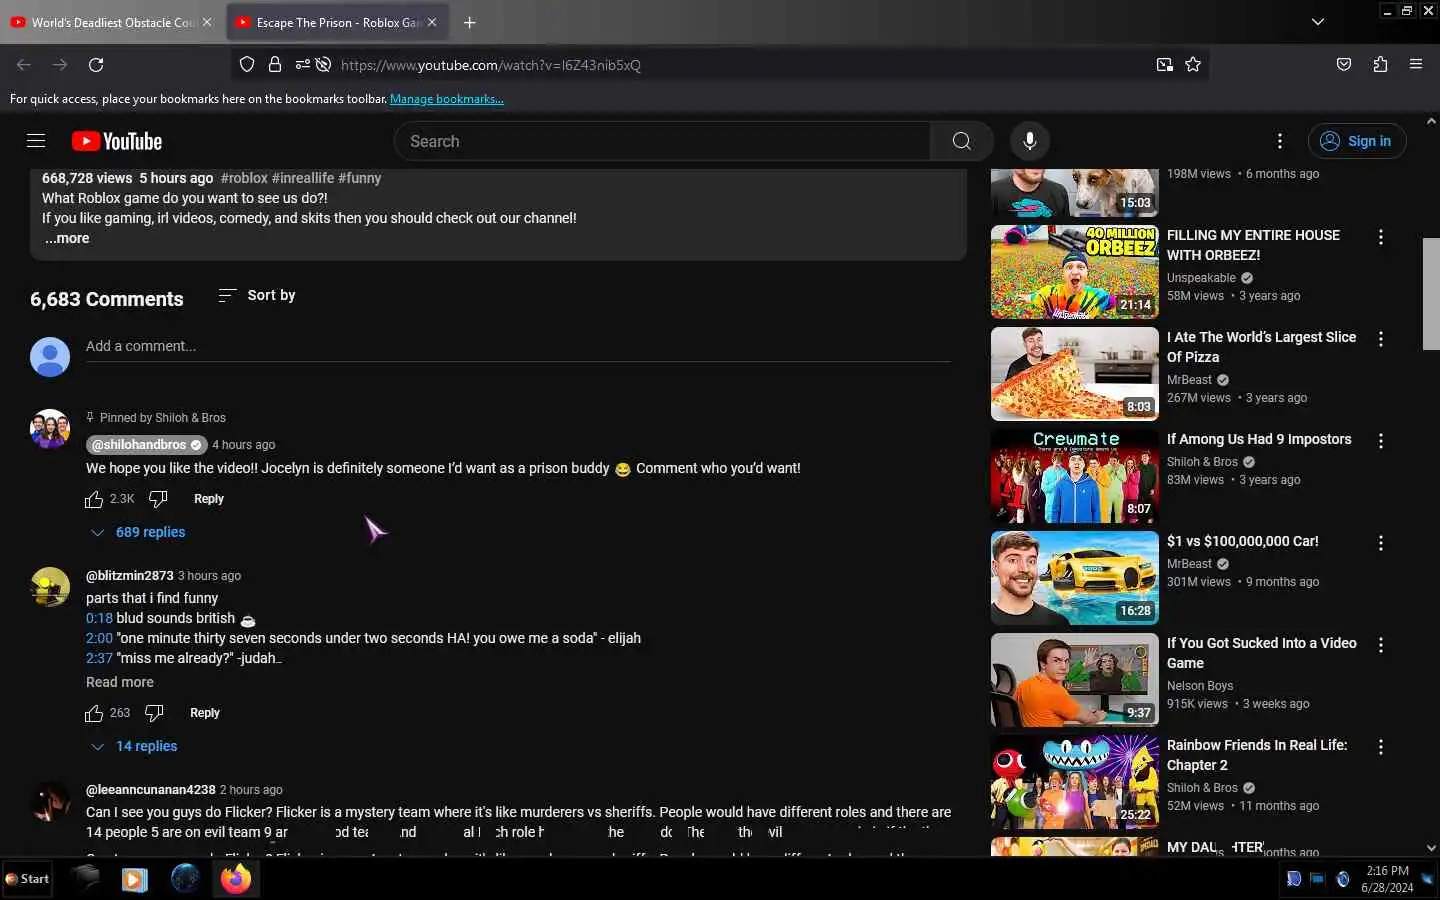Open options for Among Us 9 Impostors video
Screen dimensions: 1440x900
click(x=1381, y=441)
